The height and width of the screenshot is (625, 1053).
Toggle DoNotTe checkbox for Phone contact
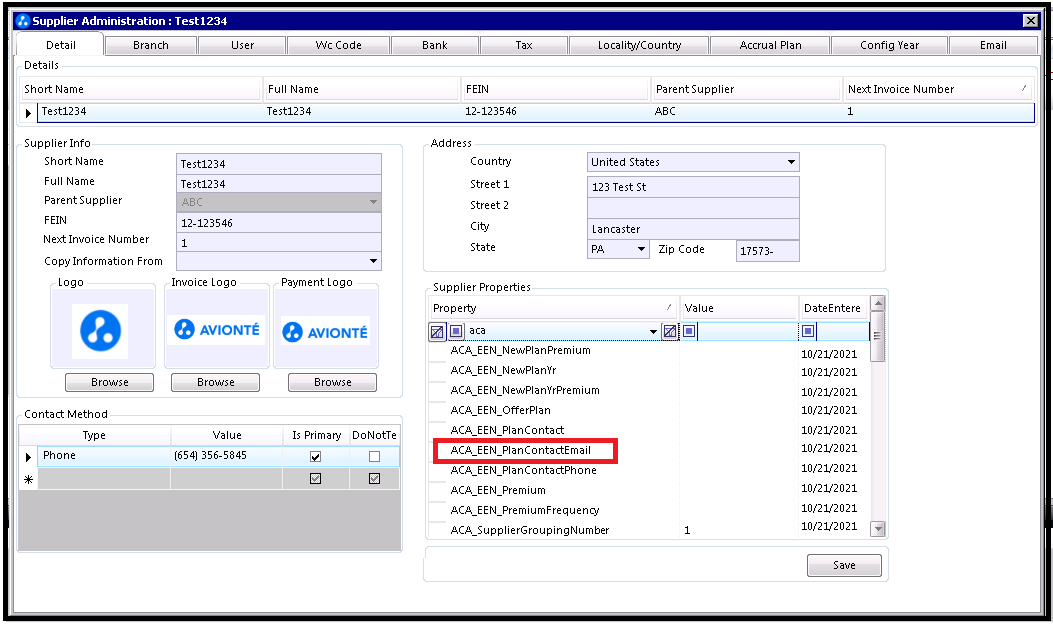[x=375, y=457]
